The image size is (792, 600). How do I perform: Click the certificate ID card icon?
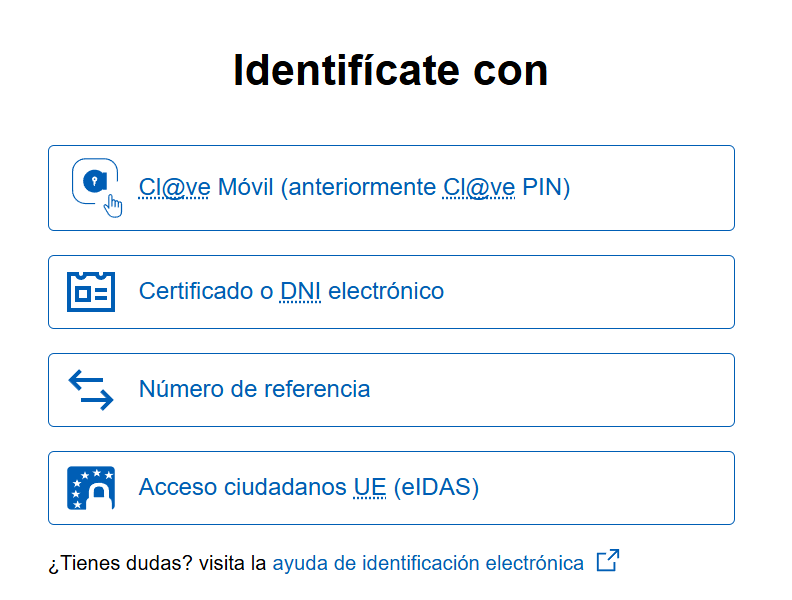[x=91, y=292]
